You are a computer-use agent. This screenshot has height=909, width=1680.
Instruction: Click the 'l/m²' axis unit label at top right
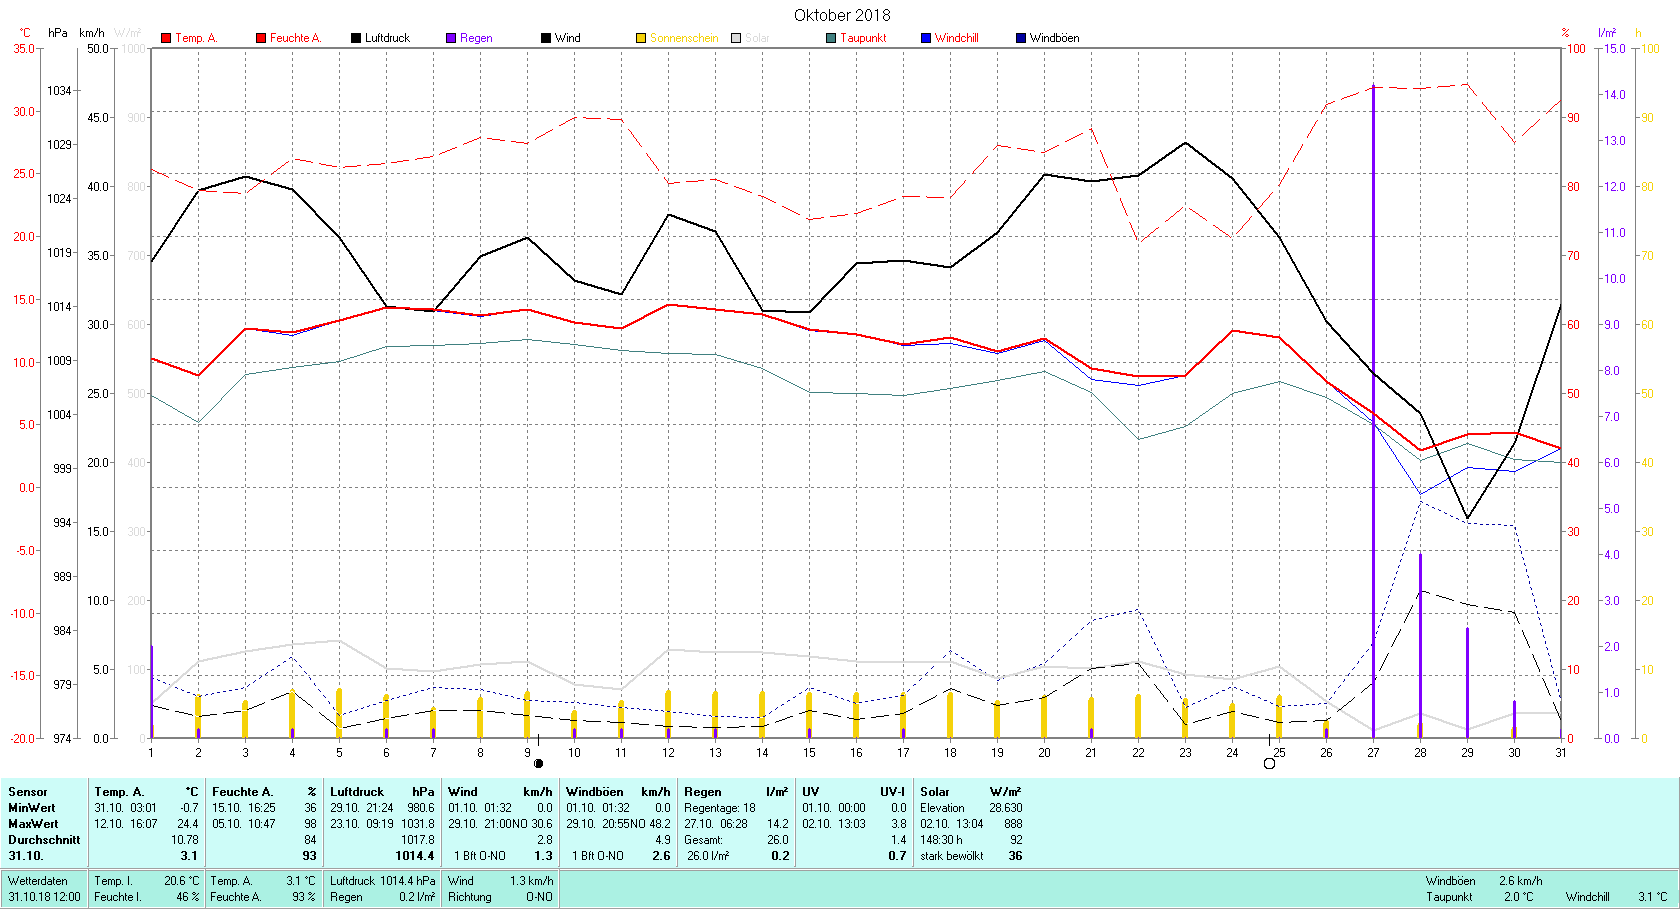[x=1607, y=33]
